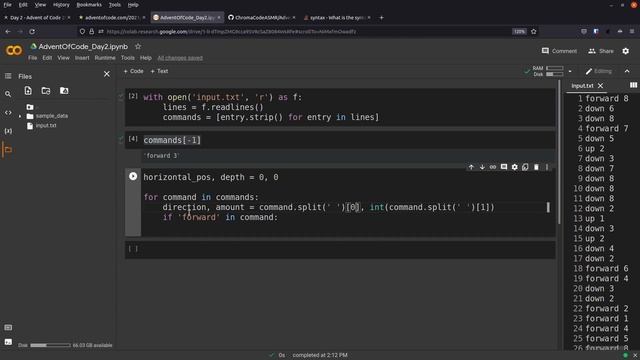
Task: Open more cell actions menu
Action: [547, 167]
